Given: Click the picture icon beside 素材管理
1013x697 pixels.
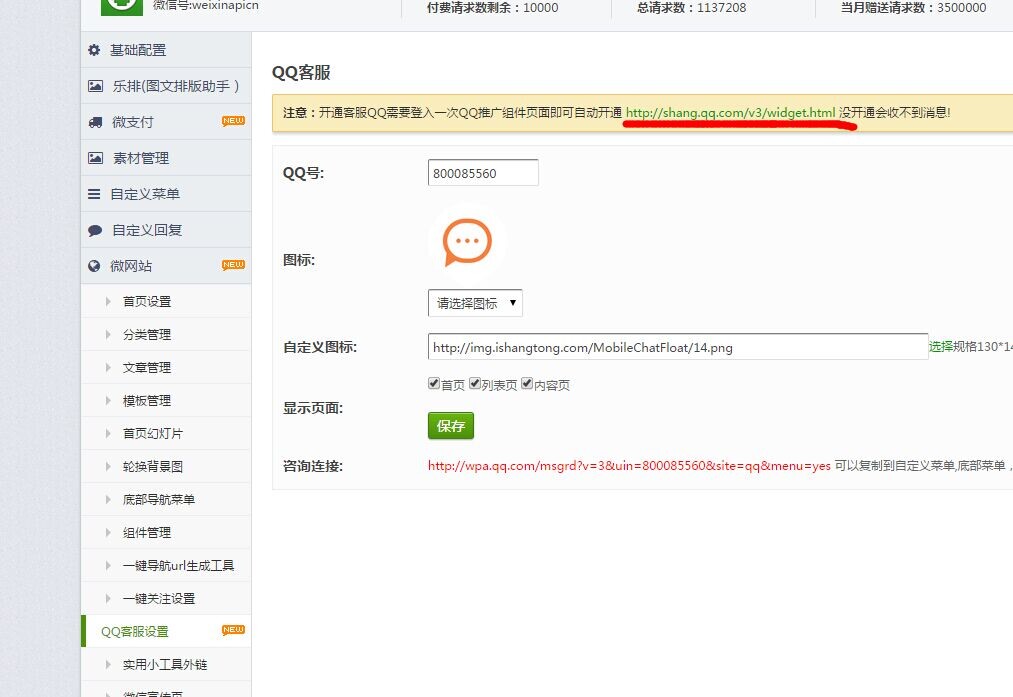Looking at the screenshot, I should point(95,158).
